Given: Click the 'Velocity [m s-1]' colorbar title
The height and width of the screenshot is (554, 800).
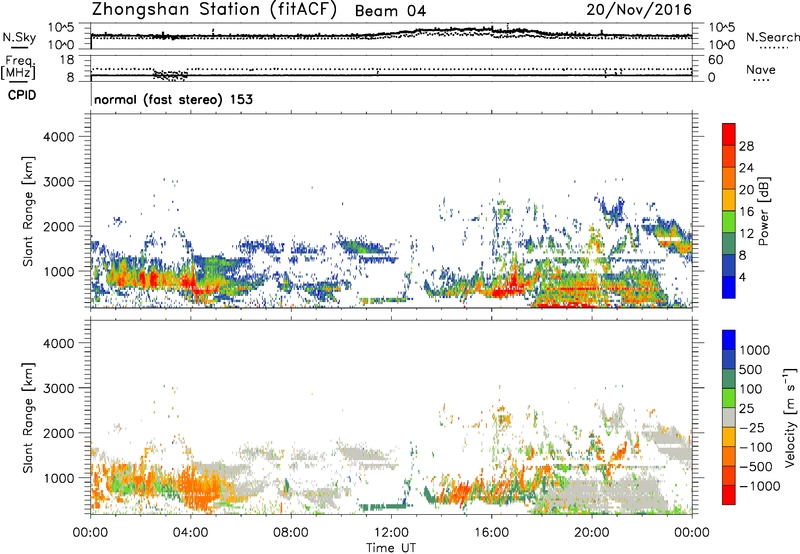Looking at the screenshot, I should pyautogui.click(x=790, y=417).
